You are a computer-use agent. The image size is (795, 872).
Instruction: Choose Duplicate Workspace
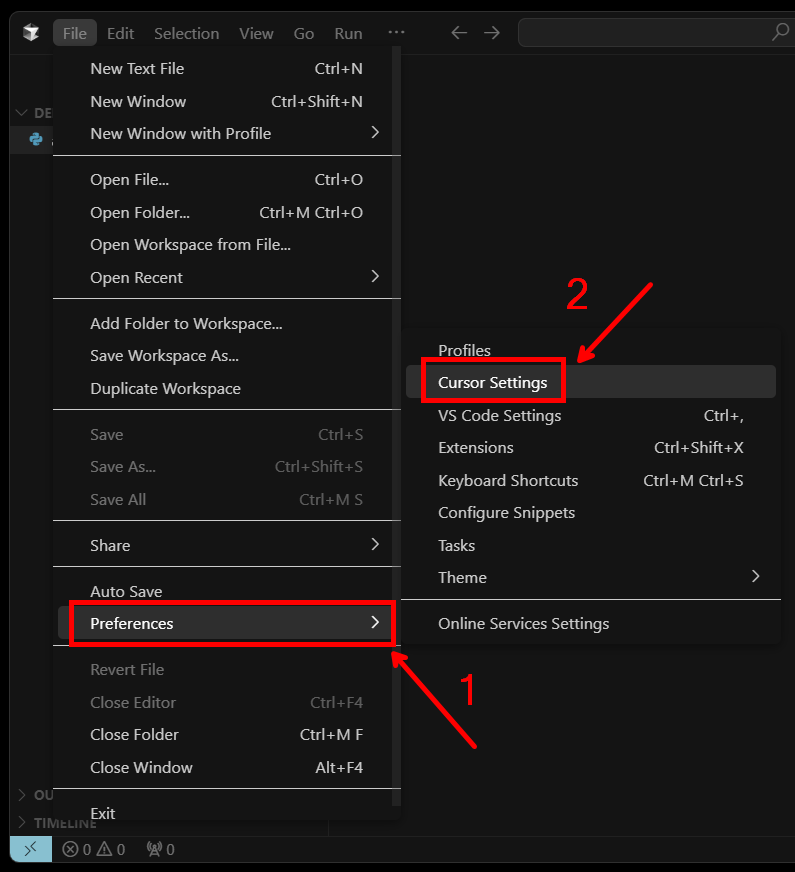point(226,388)
